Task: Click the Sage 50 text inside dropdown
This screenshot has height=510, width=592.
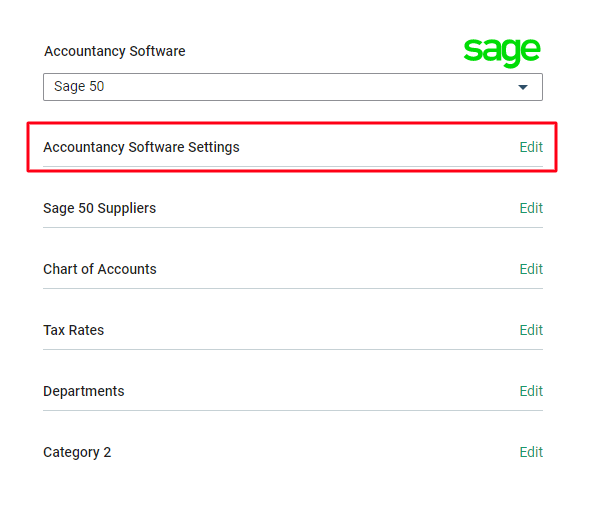Action: pos(79,86)
